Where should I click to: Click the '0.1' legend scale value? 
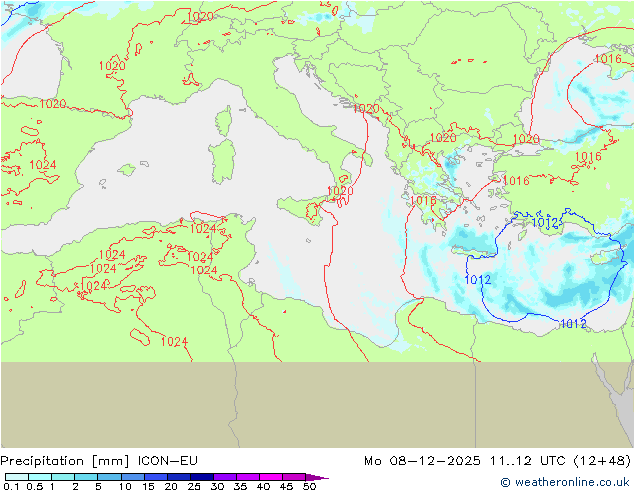(11, 486)
